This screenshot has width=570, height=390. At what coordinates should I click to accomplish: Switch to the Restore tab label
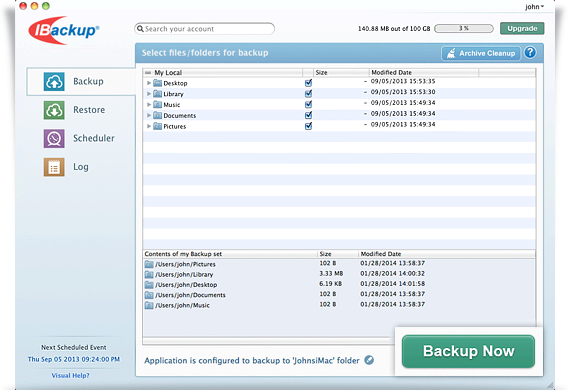[x=89, y=110]
